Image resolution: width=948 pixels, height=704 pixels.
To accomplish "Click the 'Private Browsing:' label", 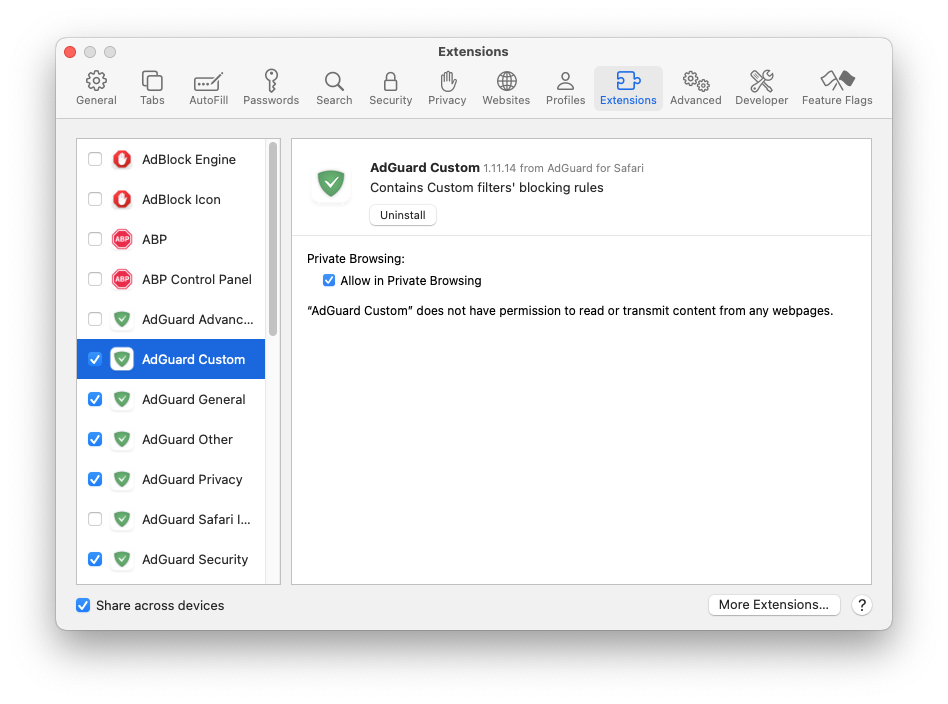I will coord(356,258).
